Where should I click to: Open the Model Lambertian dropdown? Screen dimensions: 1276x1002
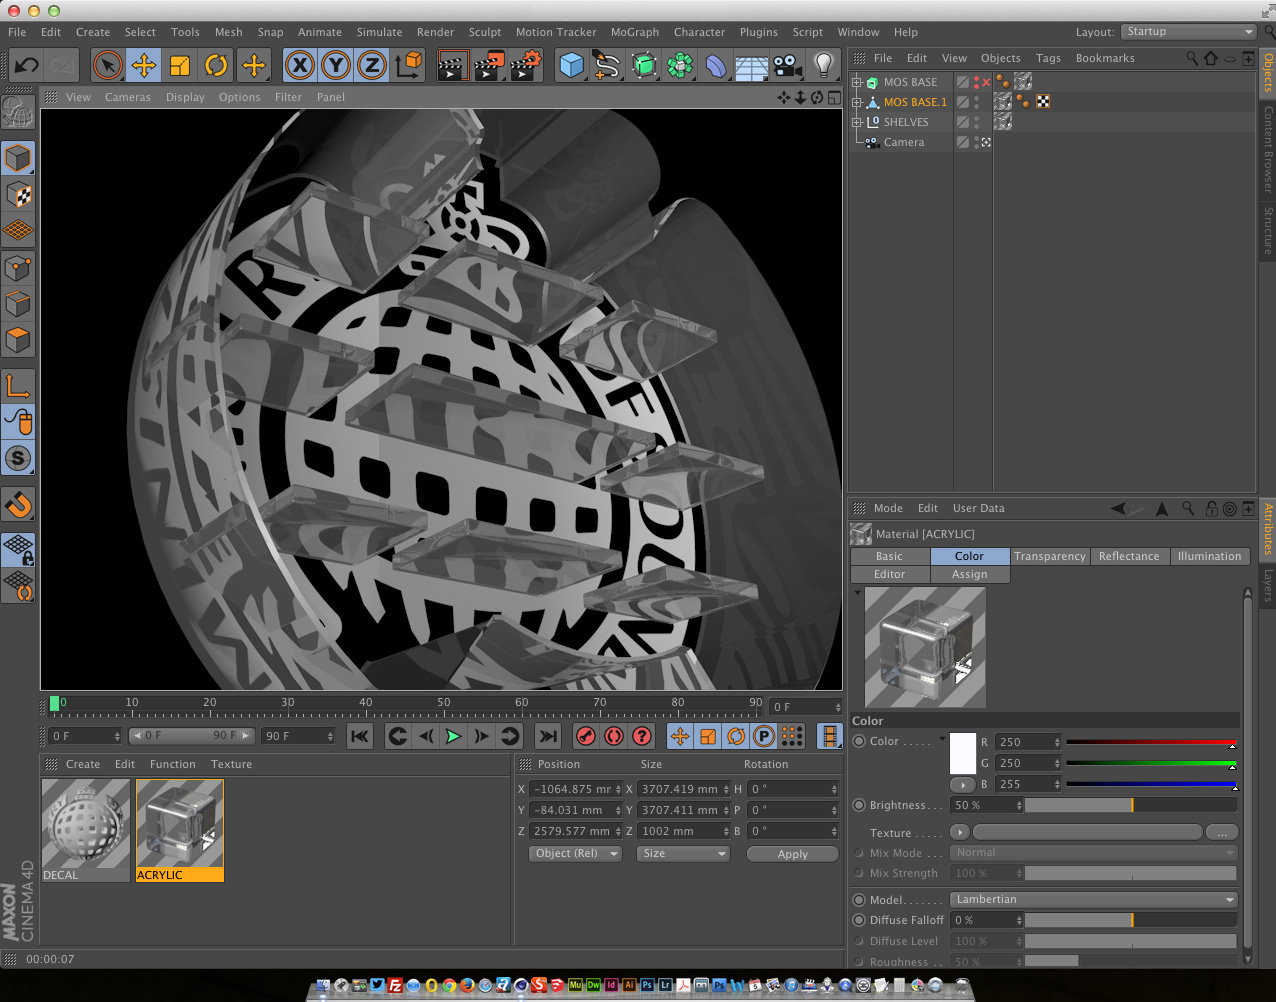[x=1095, y=899]
